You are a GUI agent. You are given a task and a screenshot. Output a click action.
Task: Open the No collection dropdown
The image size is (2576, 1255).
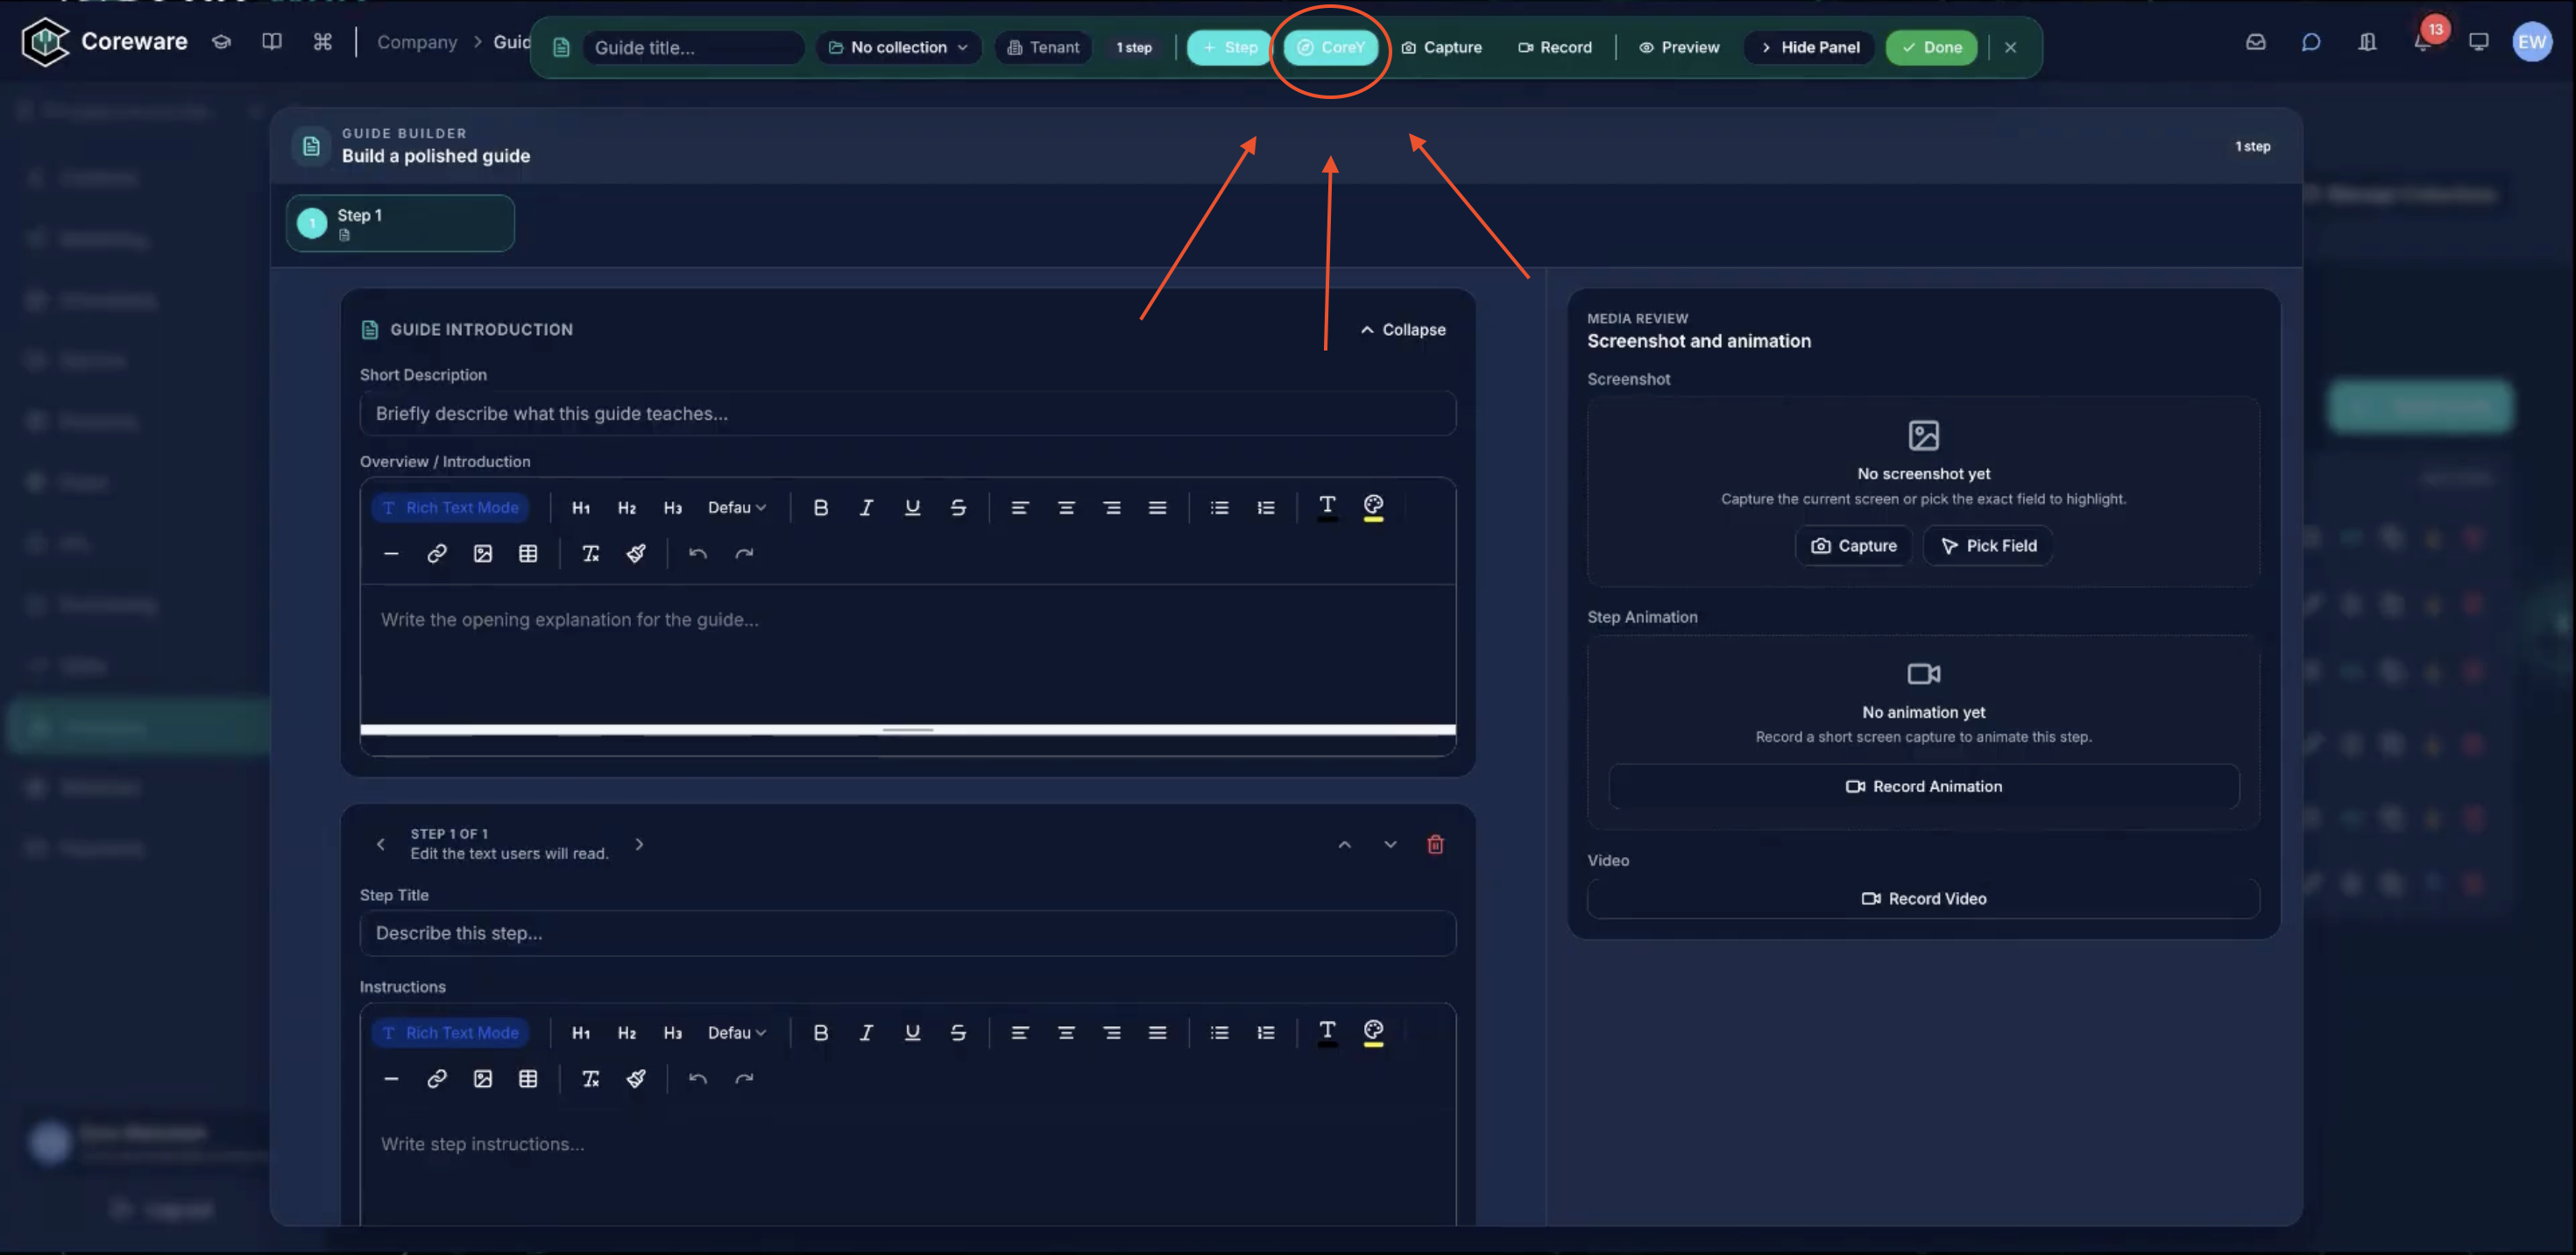pos(898,47)
